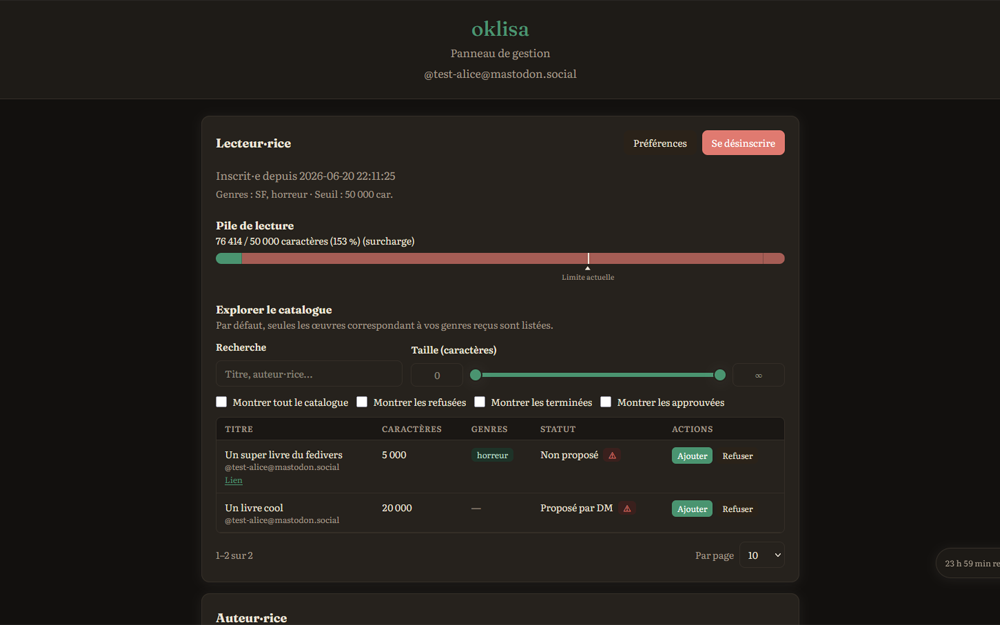Tick the Montrer les refusées checkbox
This screenshot has height=625, width=1000.
(x=362, y=402)
